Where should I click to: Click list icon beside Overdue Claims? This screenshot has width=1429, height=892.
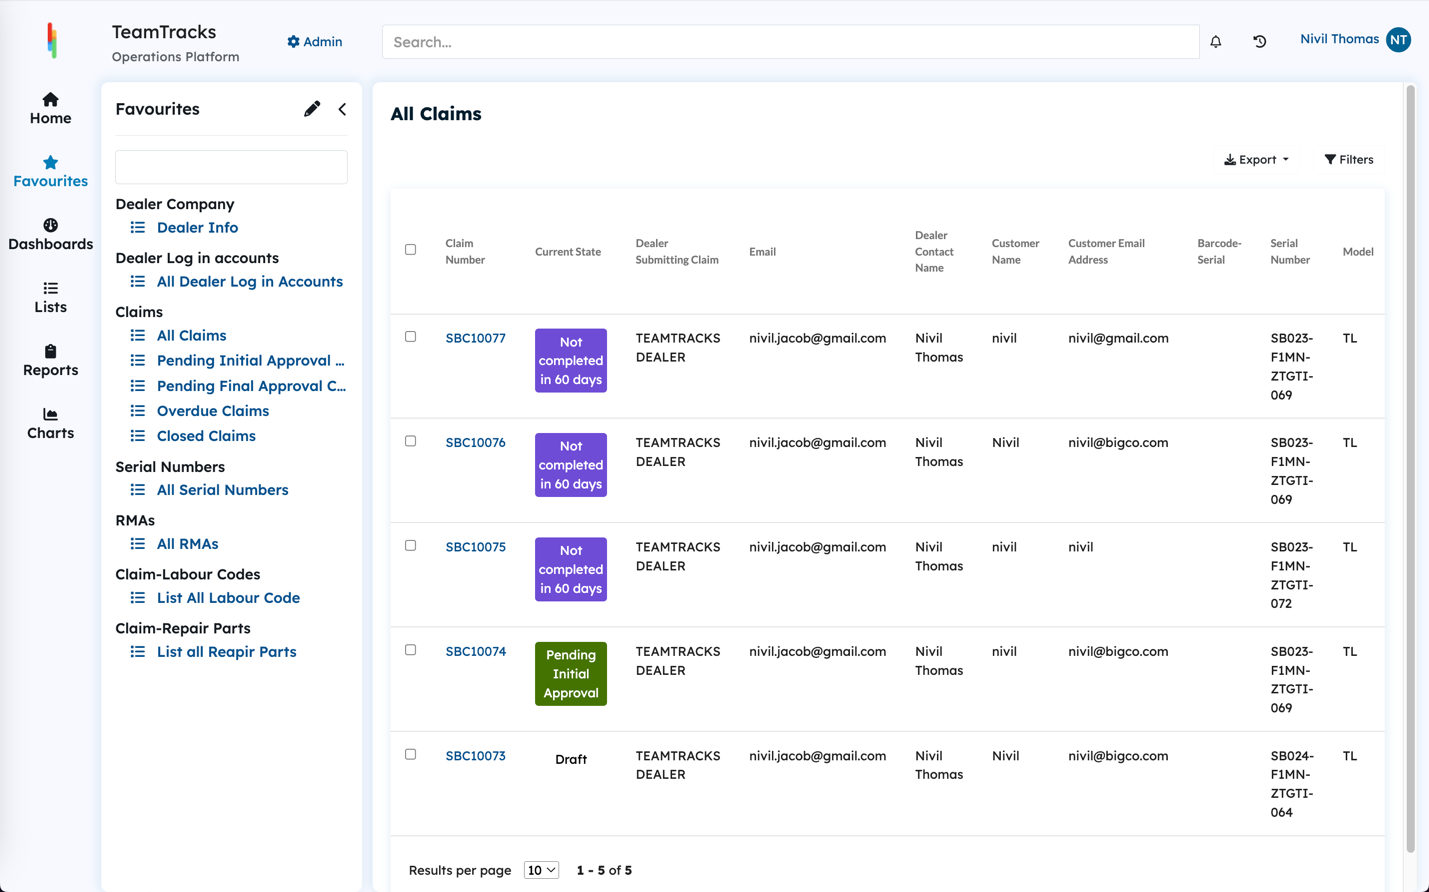point(138,411)
